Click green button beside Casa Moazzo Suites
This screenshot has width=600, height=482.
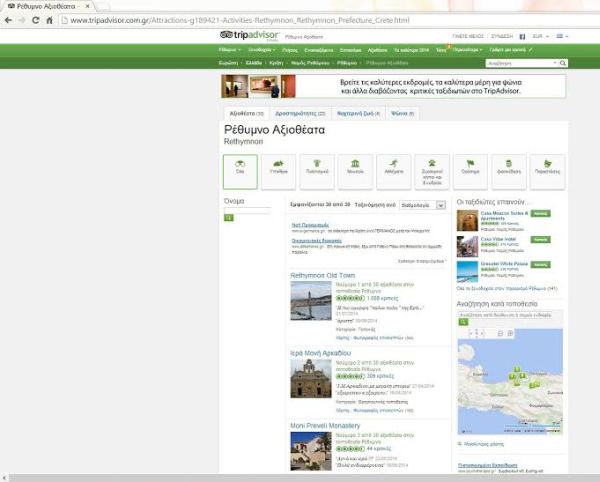(540, 213)
